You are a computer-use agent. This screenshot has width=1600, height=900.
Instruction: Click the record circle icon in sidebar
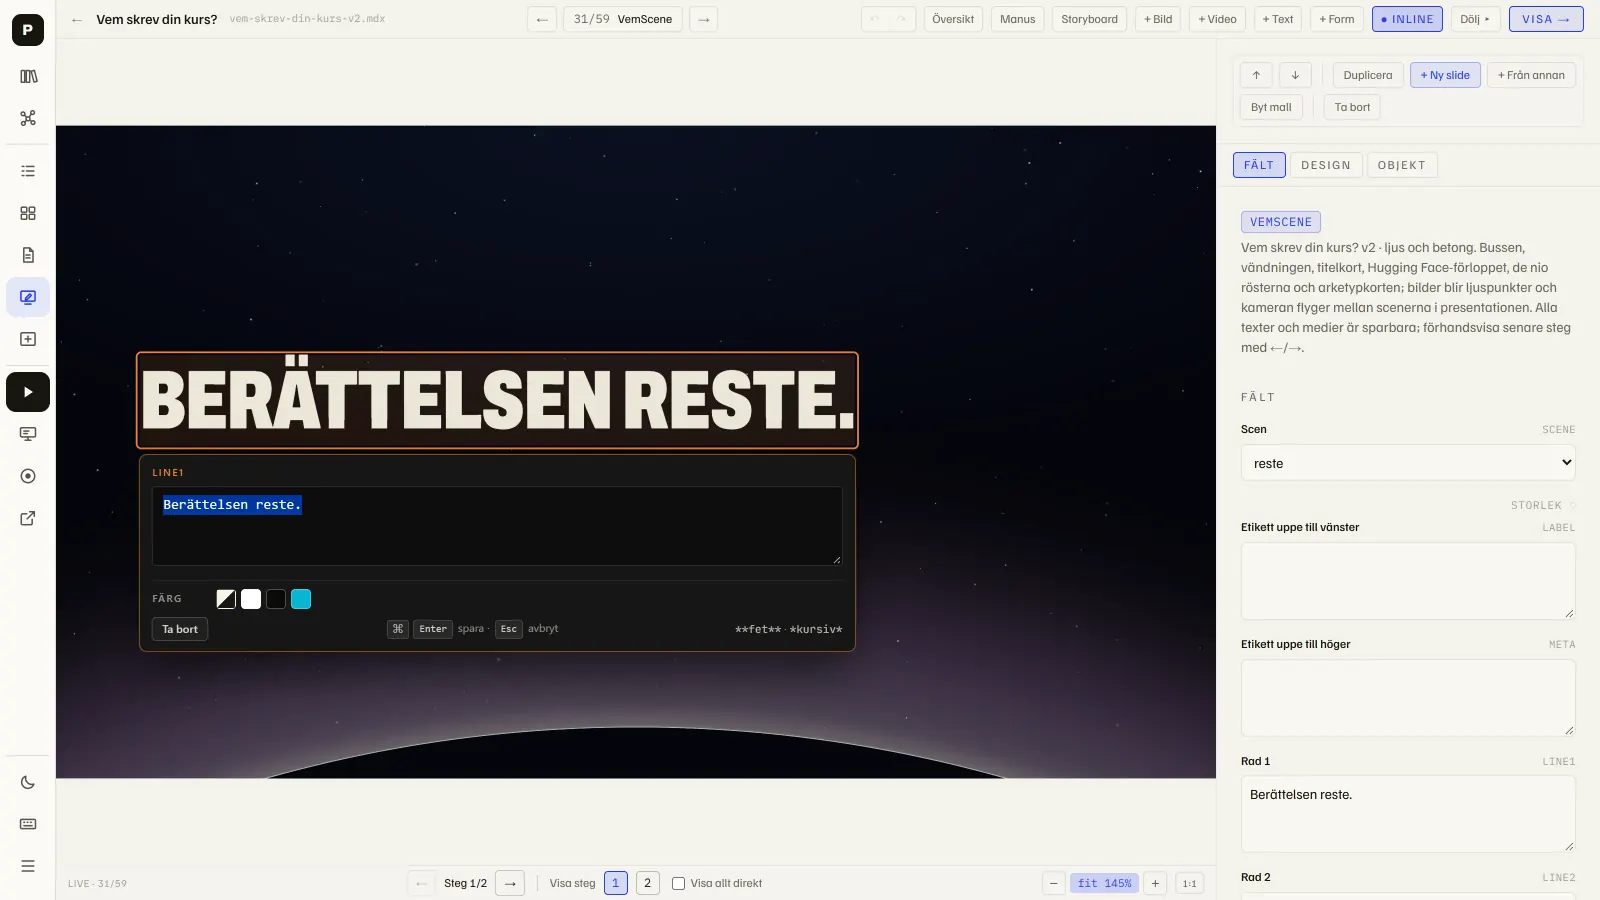[x=28, y=476]
